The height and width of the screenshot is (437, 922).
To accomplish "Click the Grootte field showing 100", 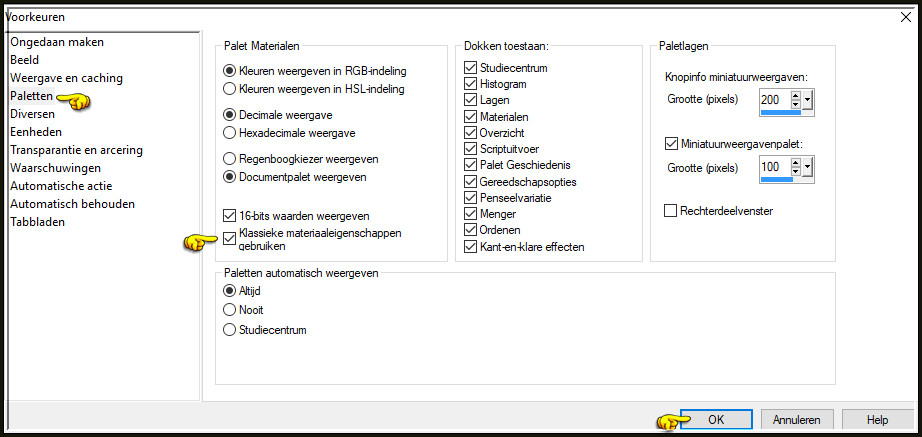I will point(774,168).
